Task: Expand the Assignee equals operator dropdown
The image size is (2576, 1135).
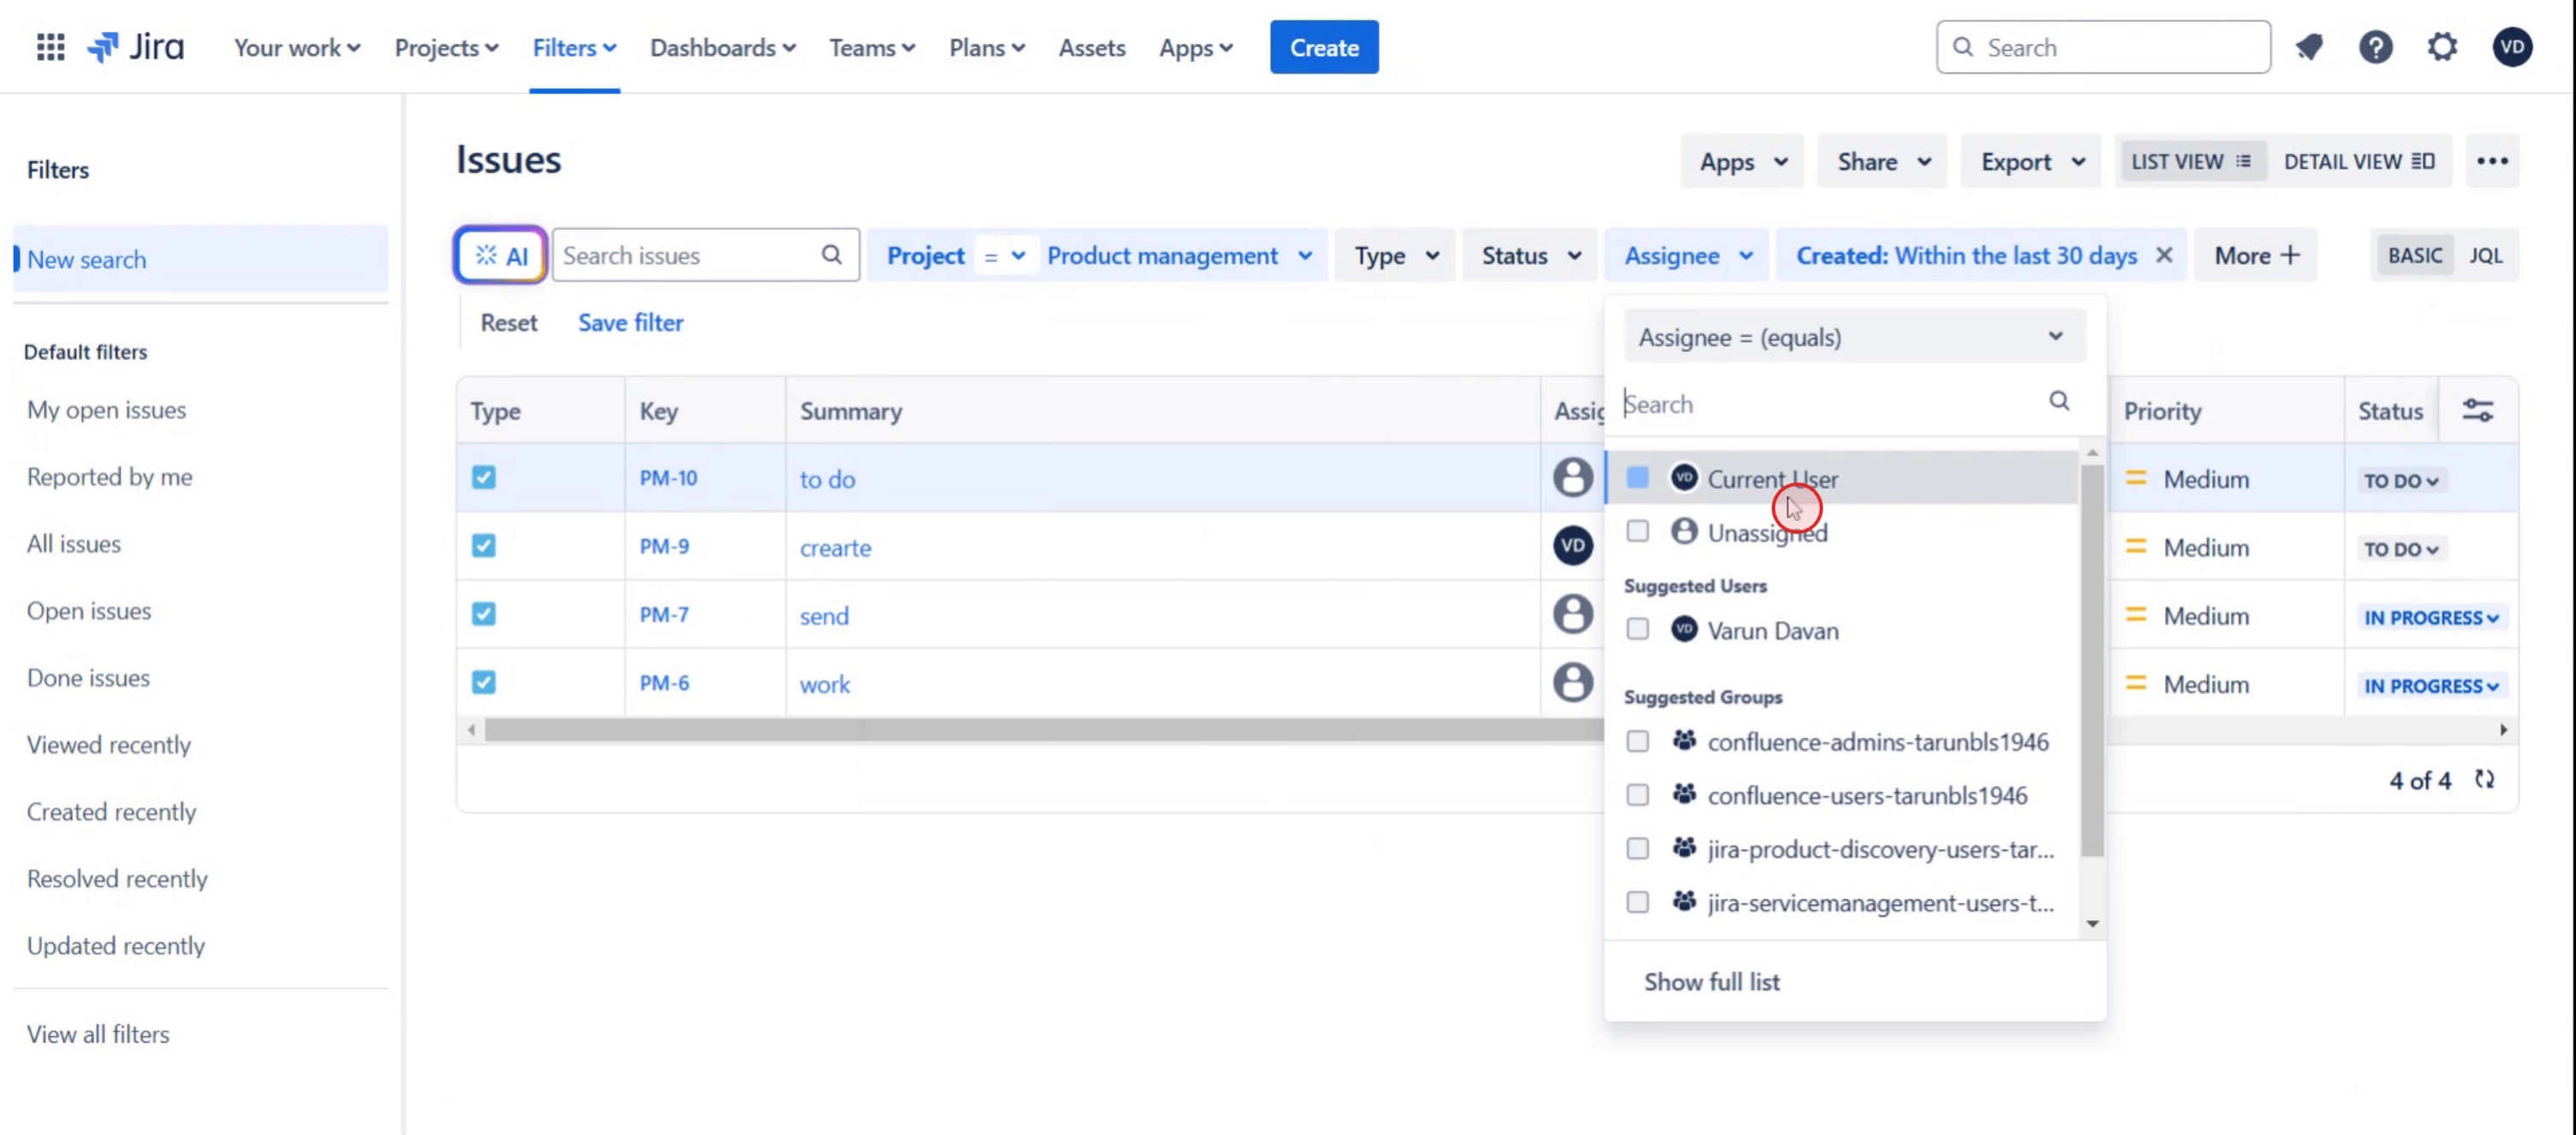Action: click(1854, 337)
